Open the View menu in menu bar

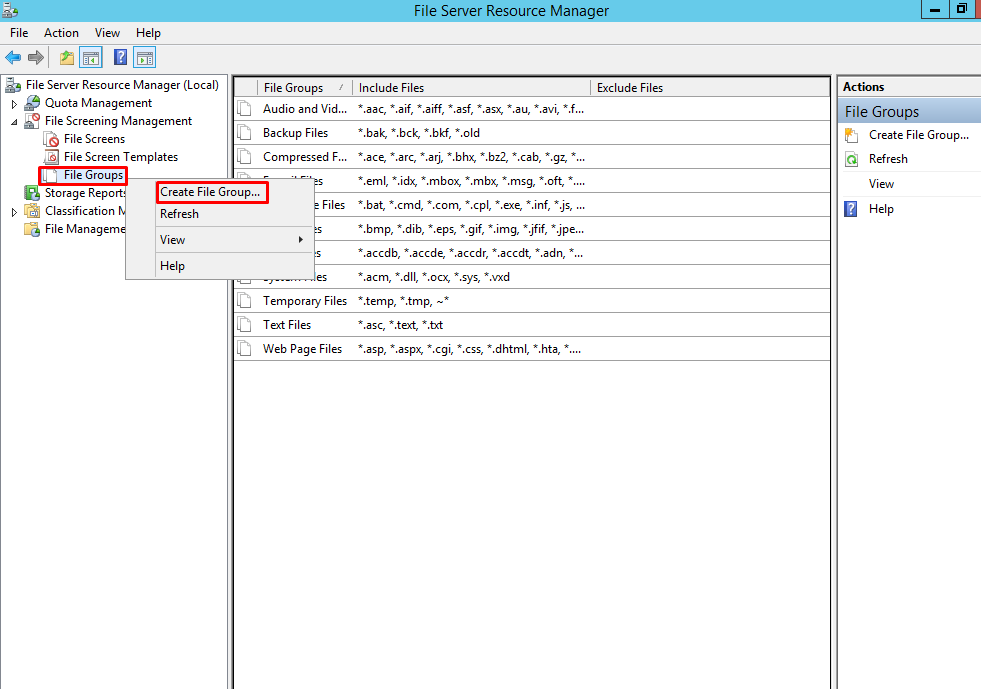coord(107,33)
